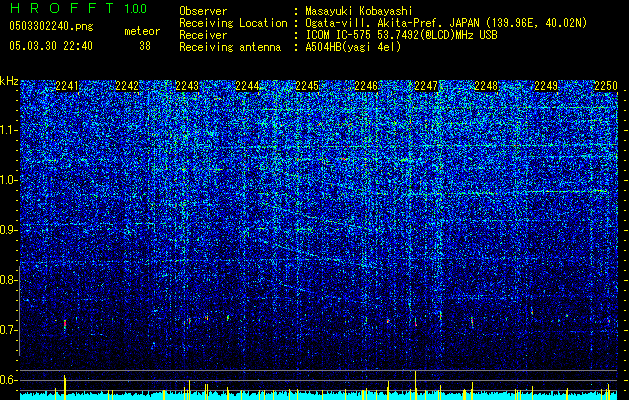Click the 'Observer' field label
This screenshot has height=400, width=629.
(x=203, y=11)
